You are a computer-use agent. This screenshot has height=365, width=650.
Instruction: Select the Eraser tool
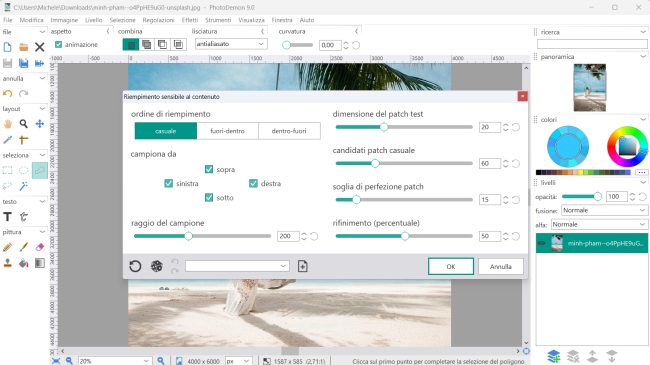[39, 247]
